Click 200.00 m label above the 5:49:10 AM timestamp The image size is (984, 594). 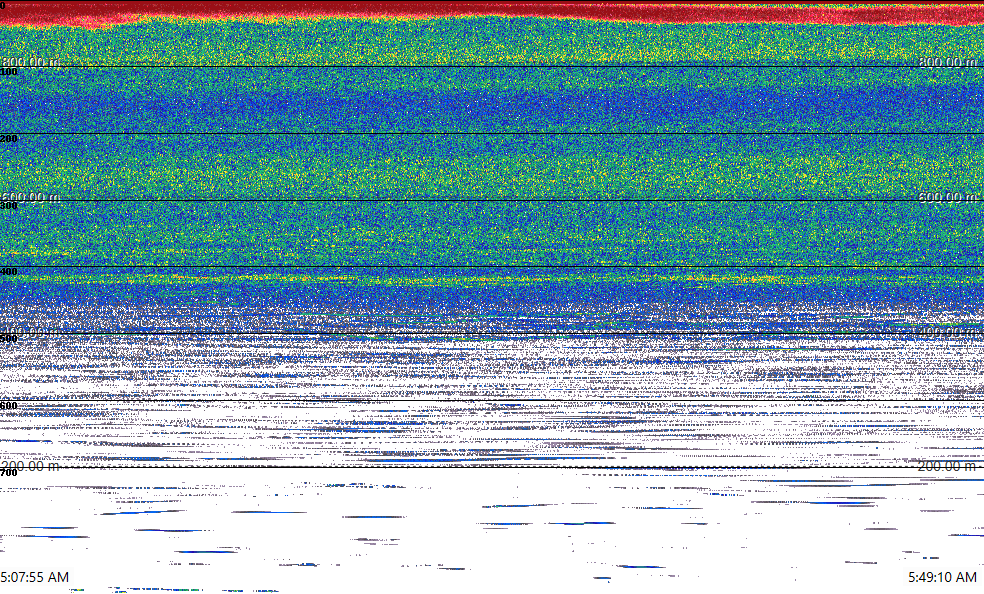pos(947,465)
